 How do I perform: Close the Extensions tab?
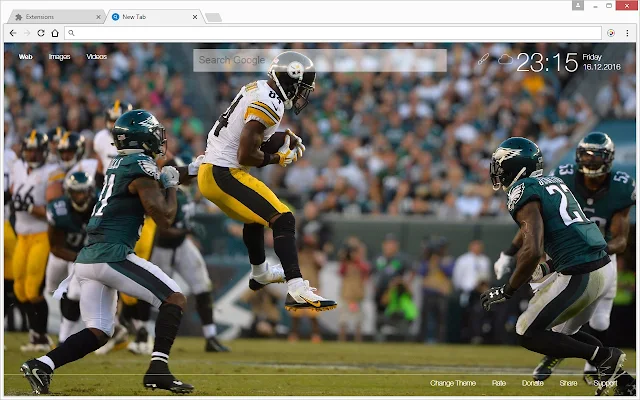(x=98, y=17)
